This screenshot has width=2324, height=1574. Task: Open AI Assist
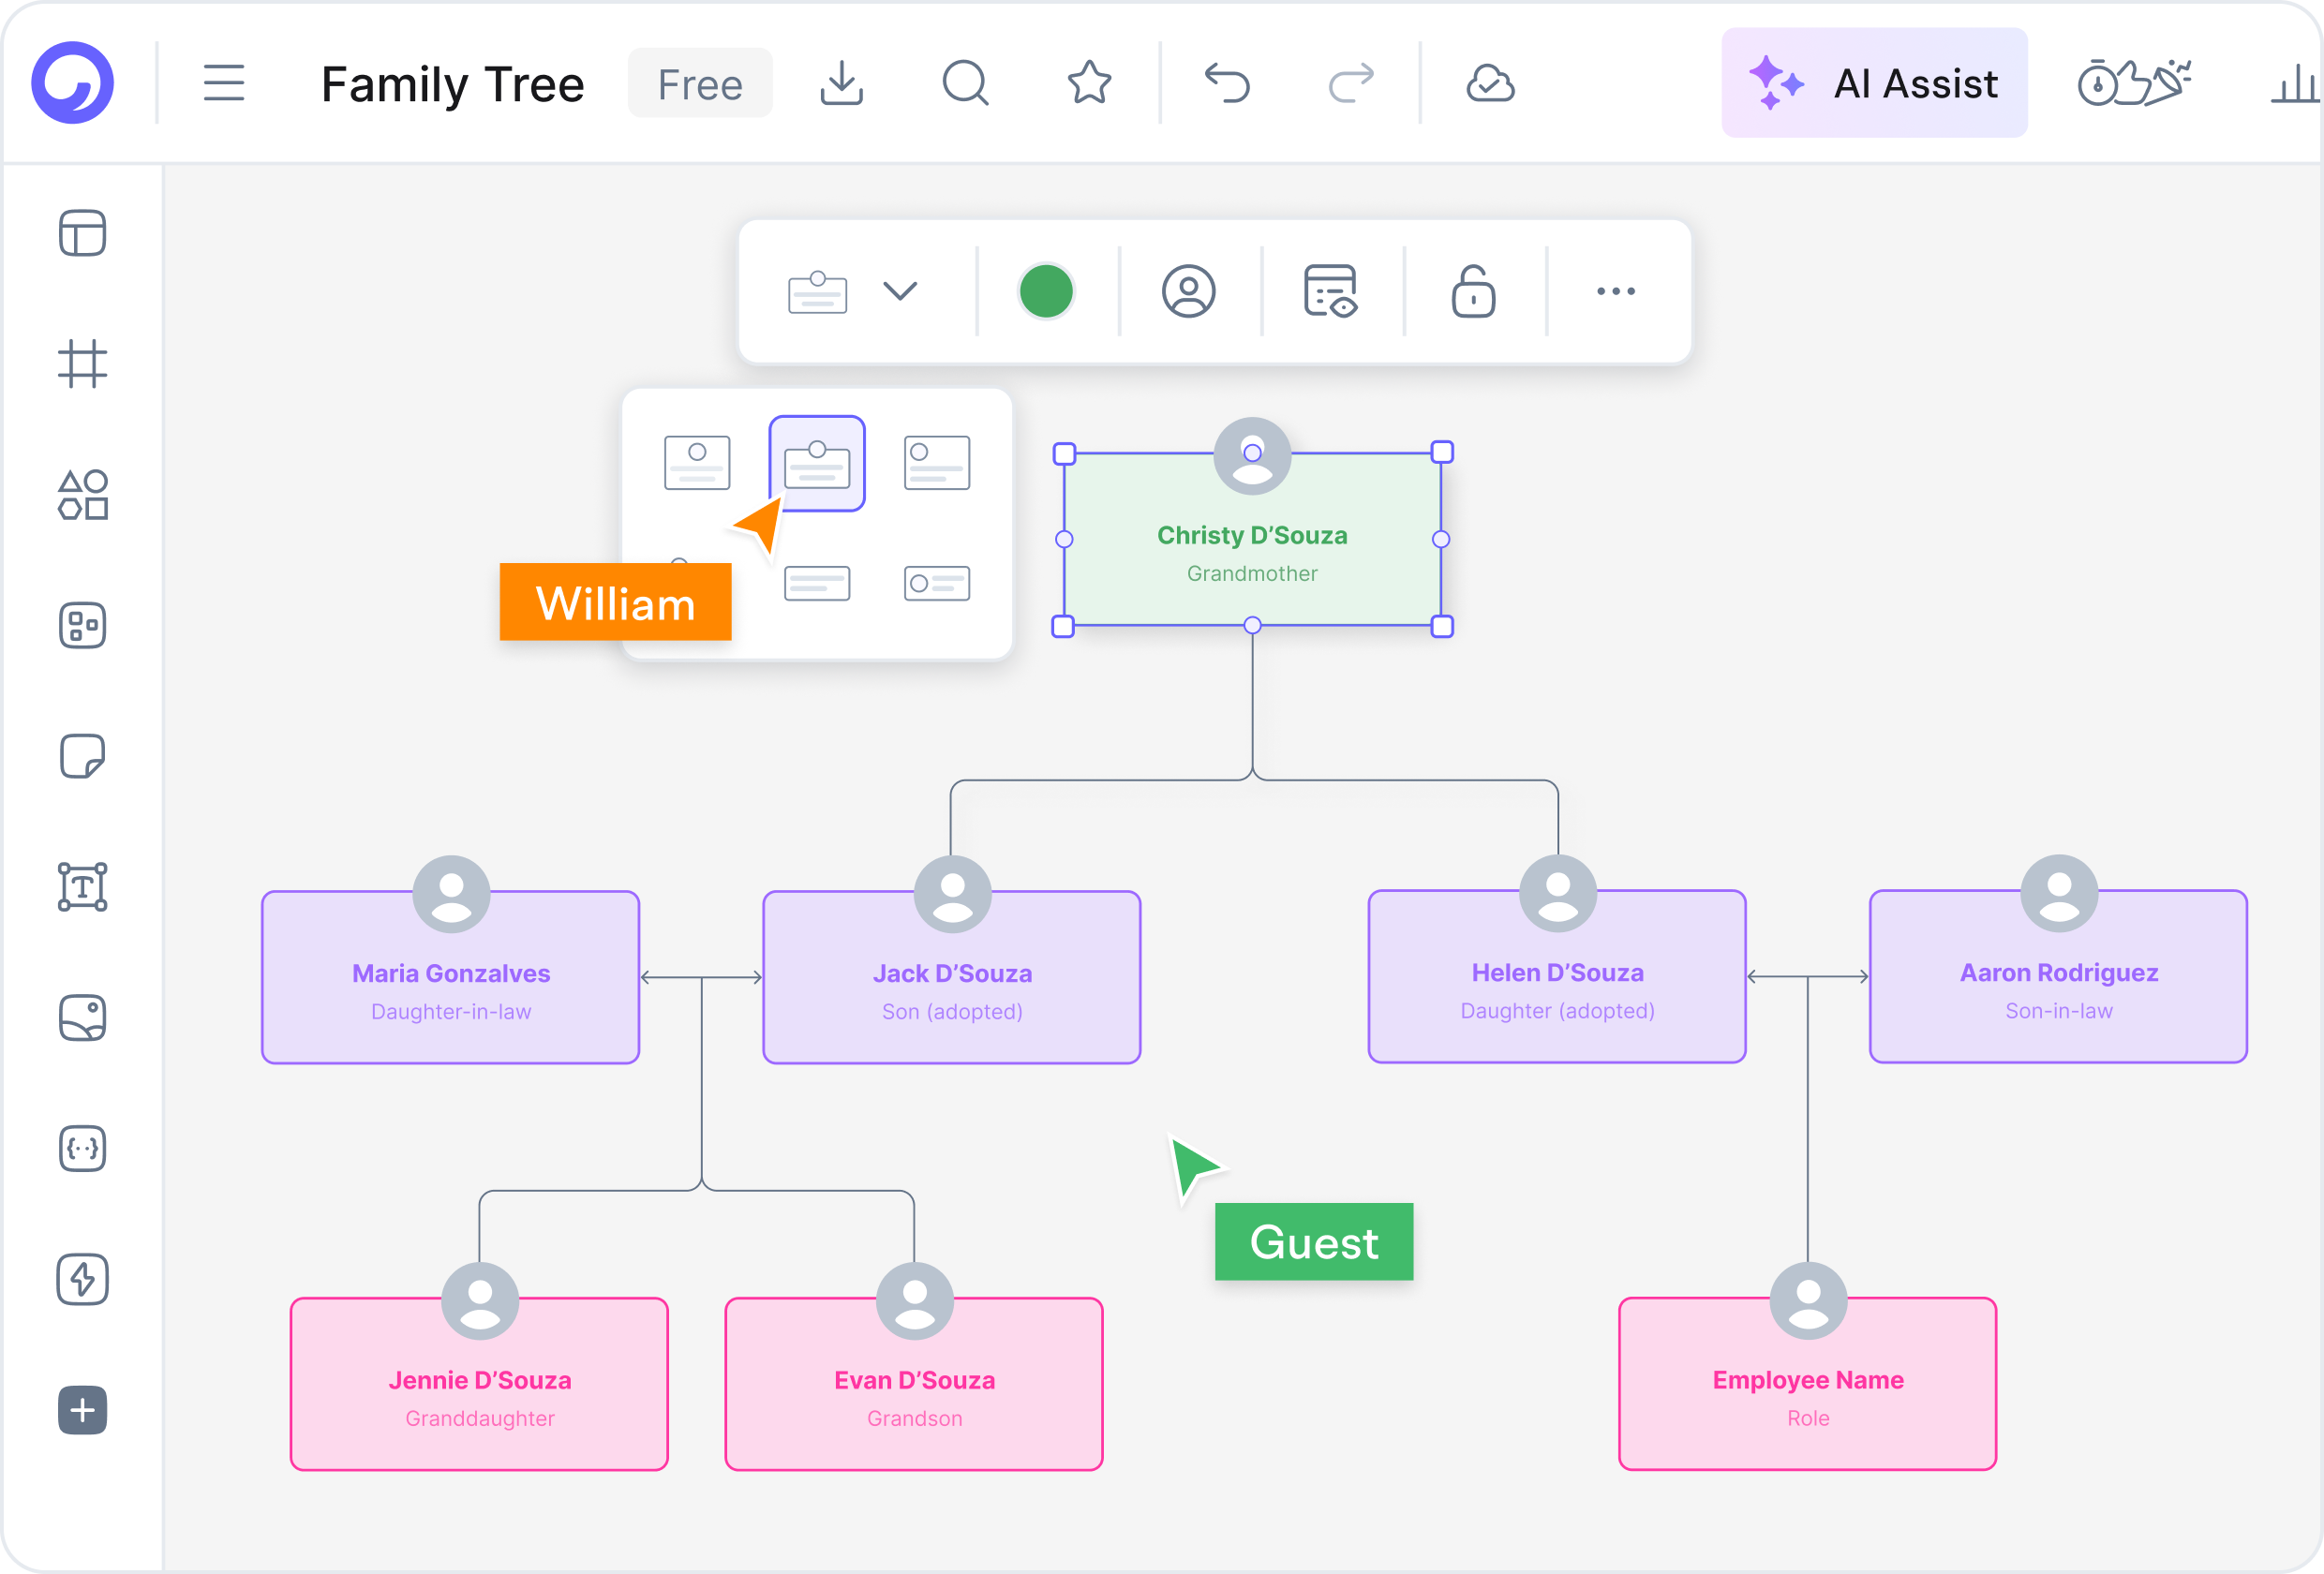click(1874, 83)
